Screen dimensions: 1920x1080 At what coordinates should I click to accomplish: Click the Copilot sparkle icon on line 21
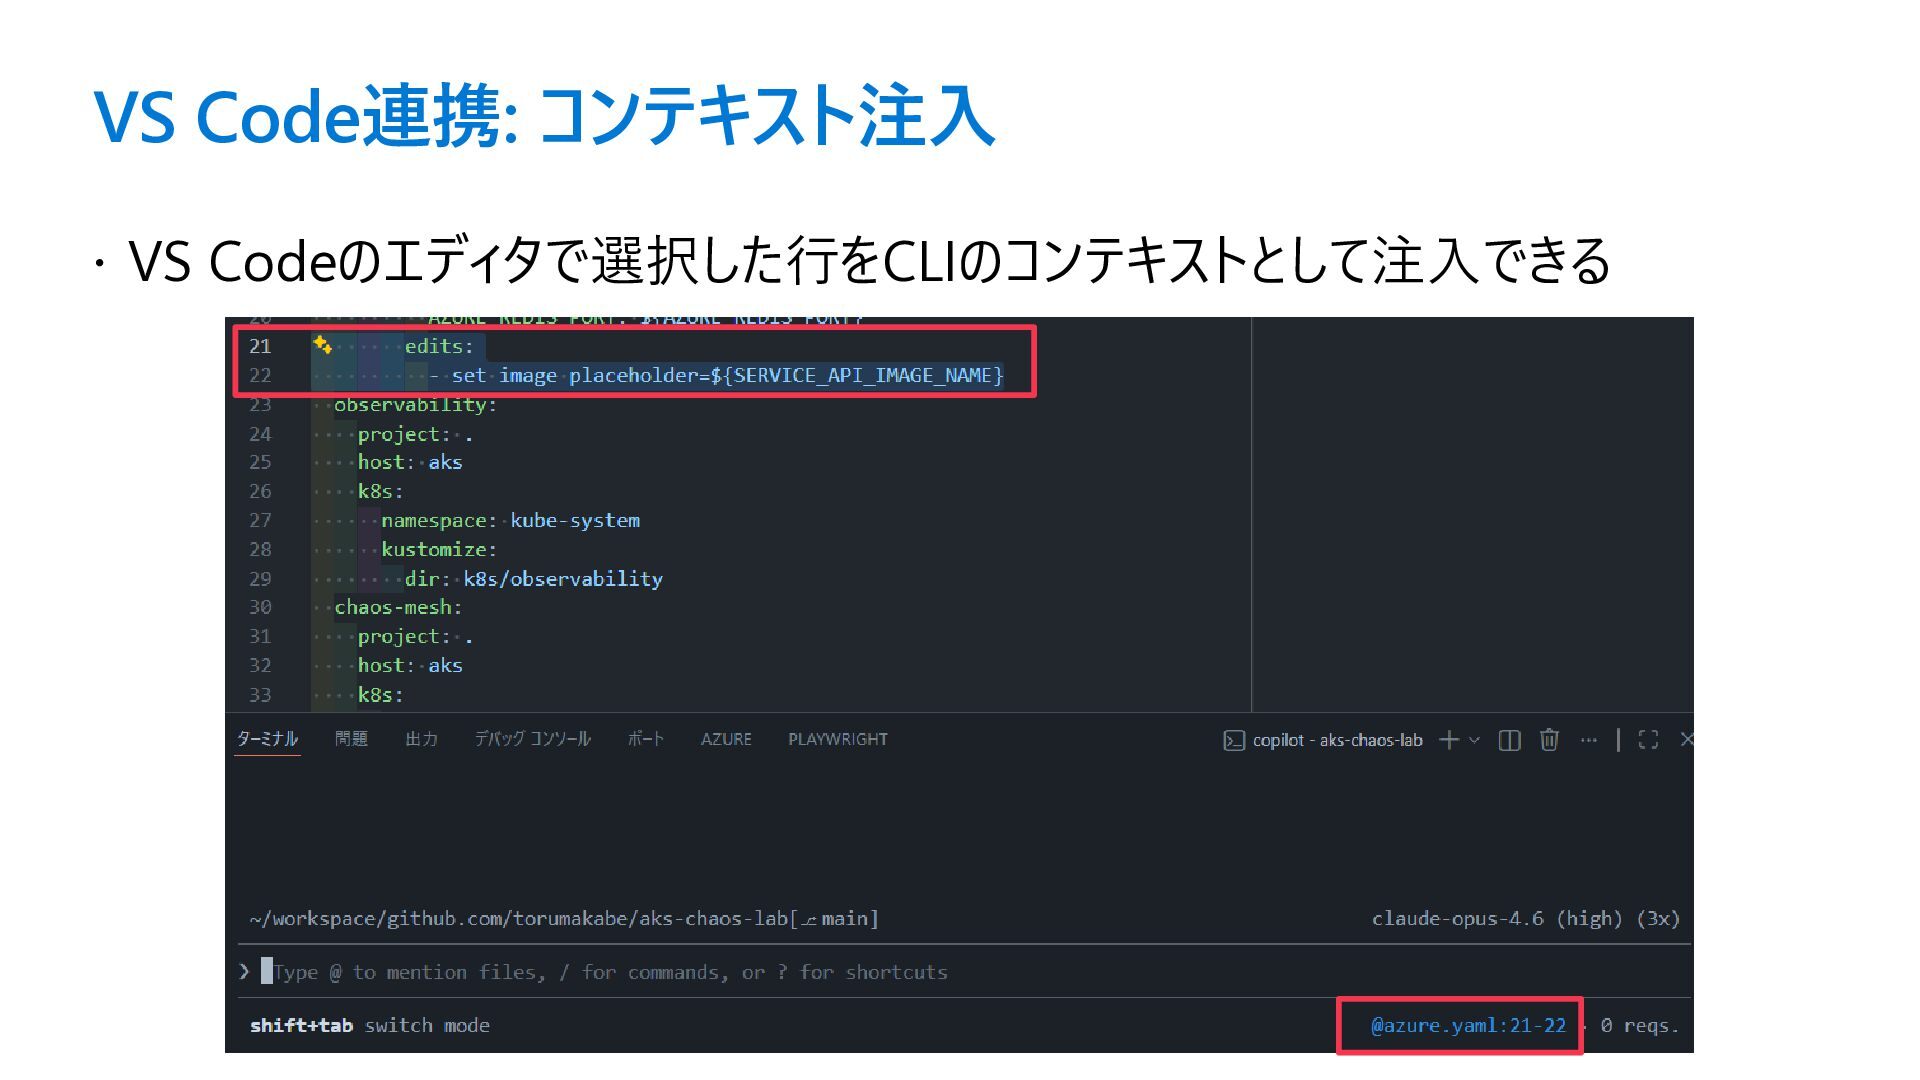[x=322, y=345]
